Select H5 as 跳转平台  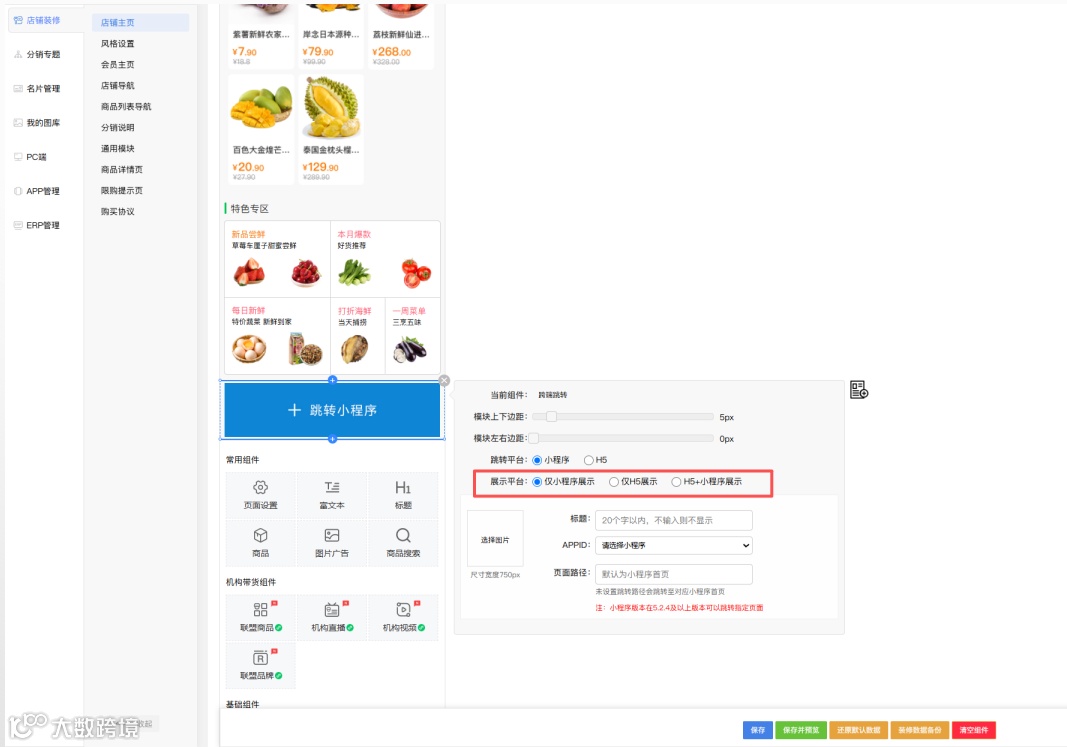(589, 461)
